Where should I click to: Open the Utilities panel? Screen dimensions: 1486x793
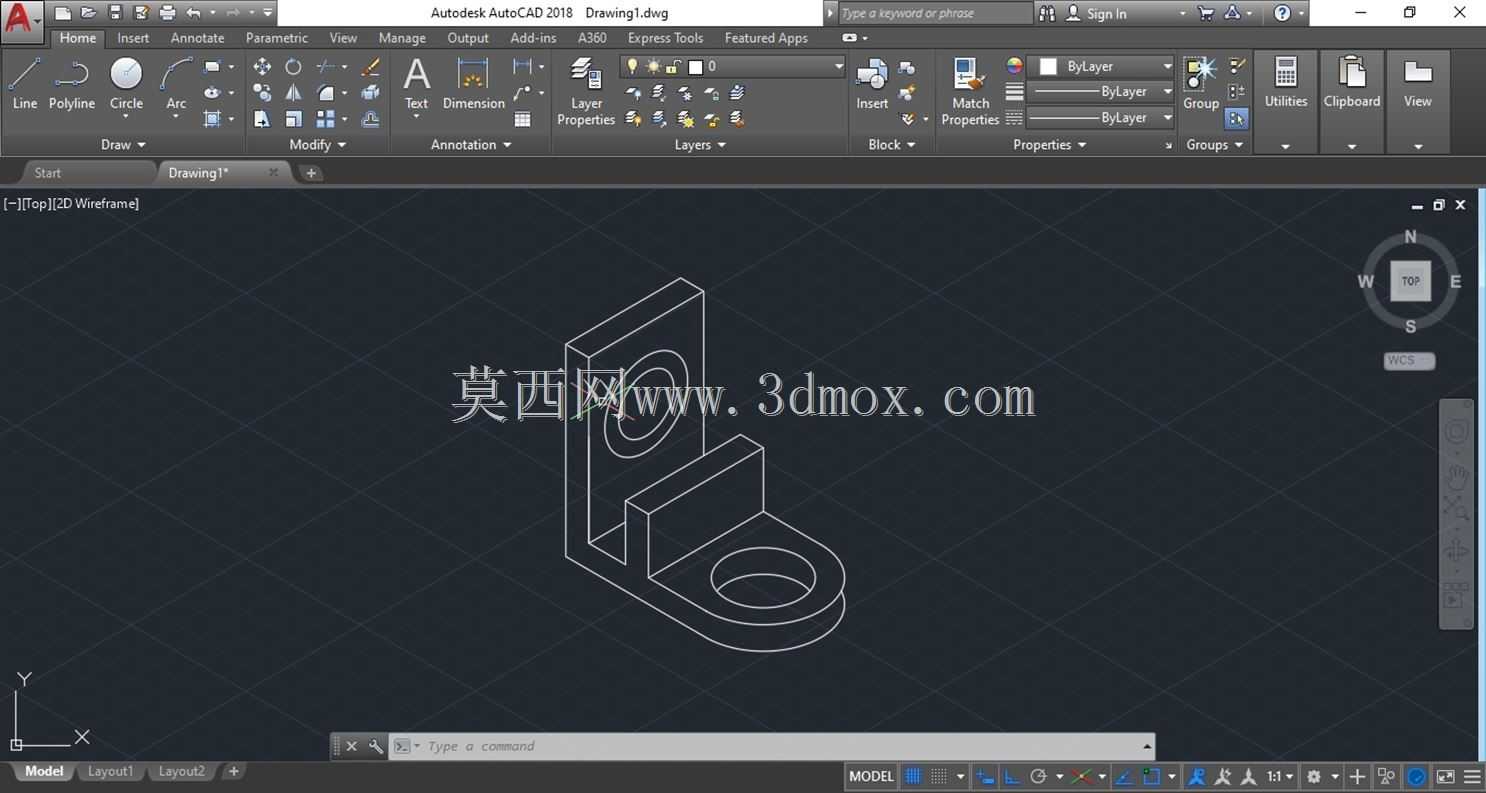1286,102
